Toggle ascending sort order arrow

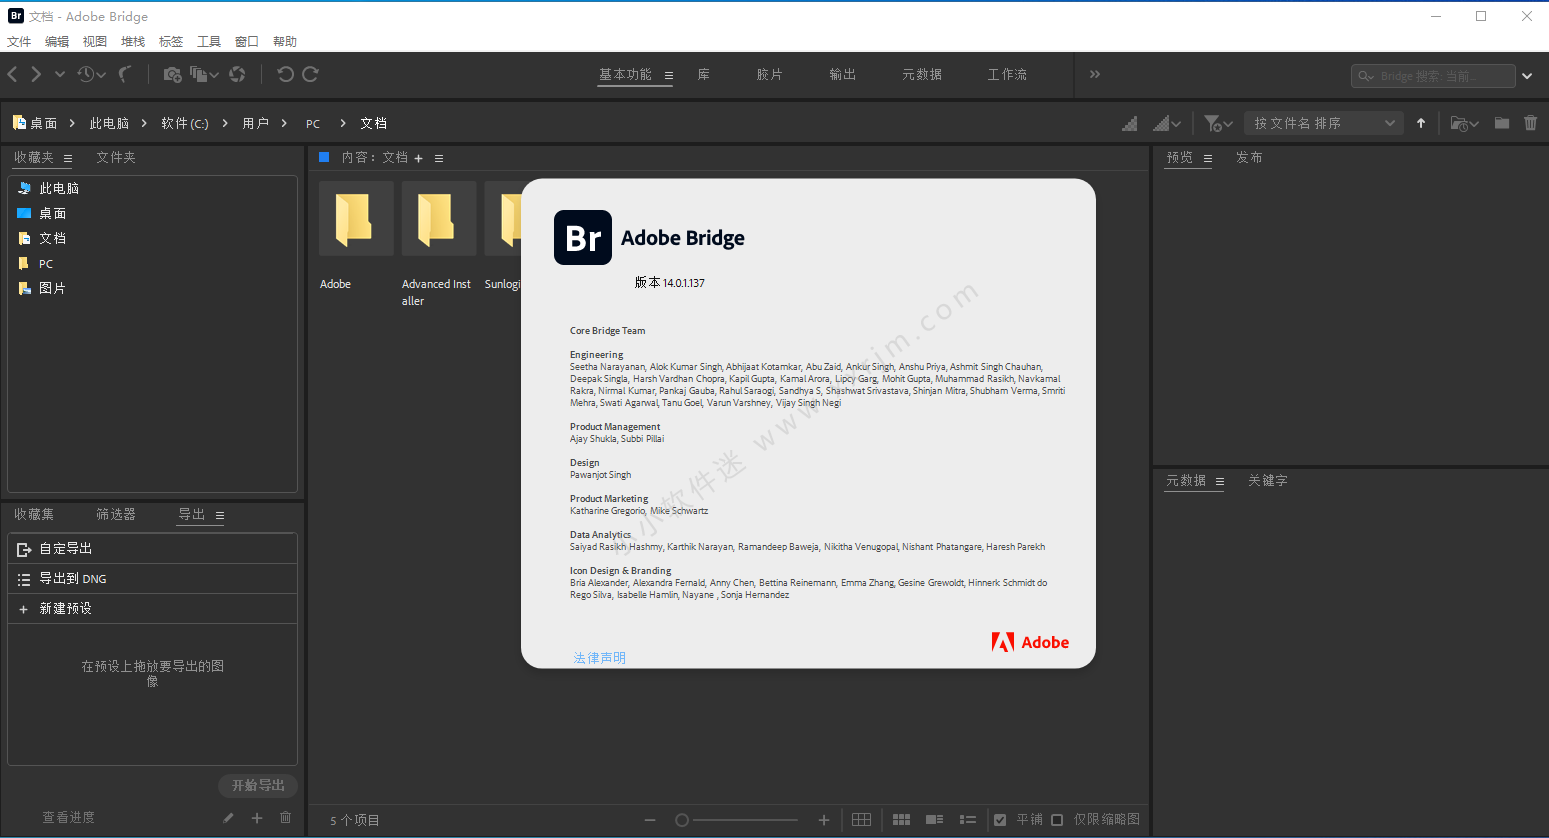click(x=1421, y=123)
